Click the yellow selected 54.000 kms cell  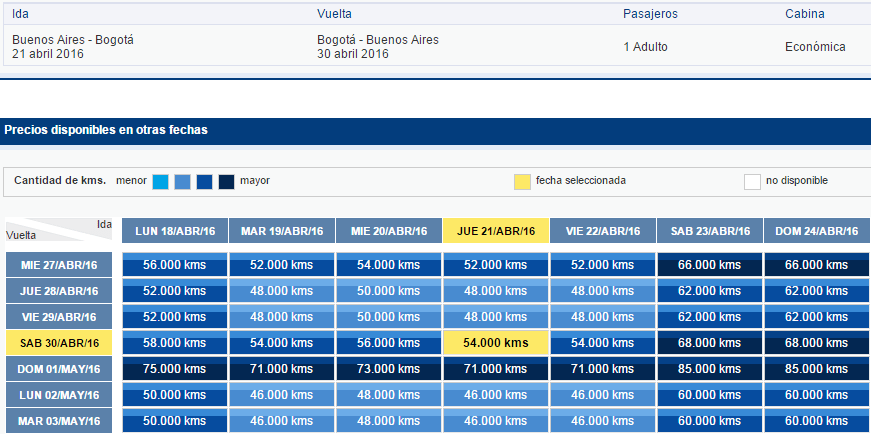pos(496,343)
